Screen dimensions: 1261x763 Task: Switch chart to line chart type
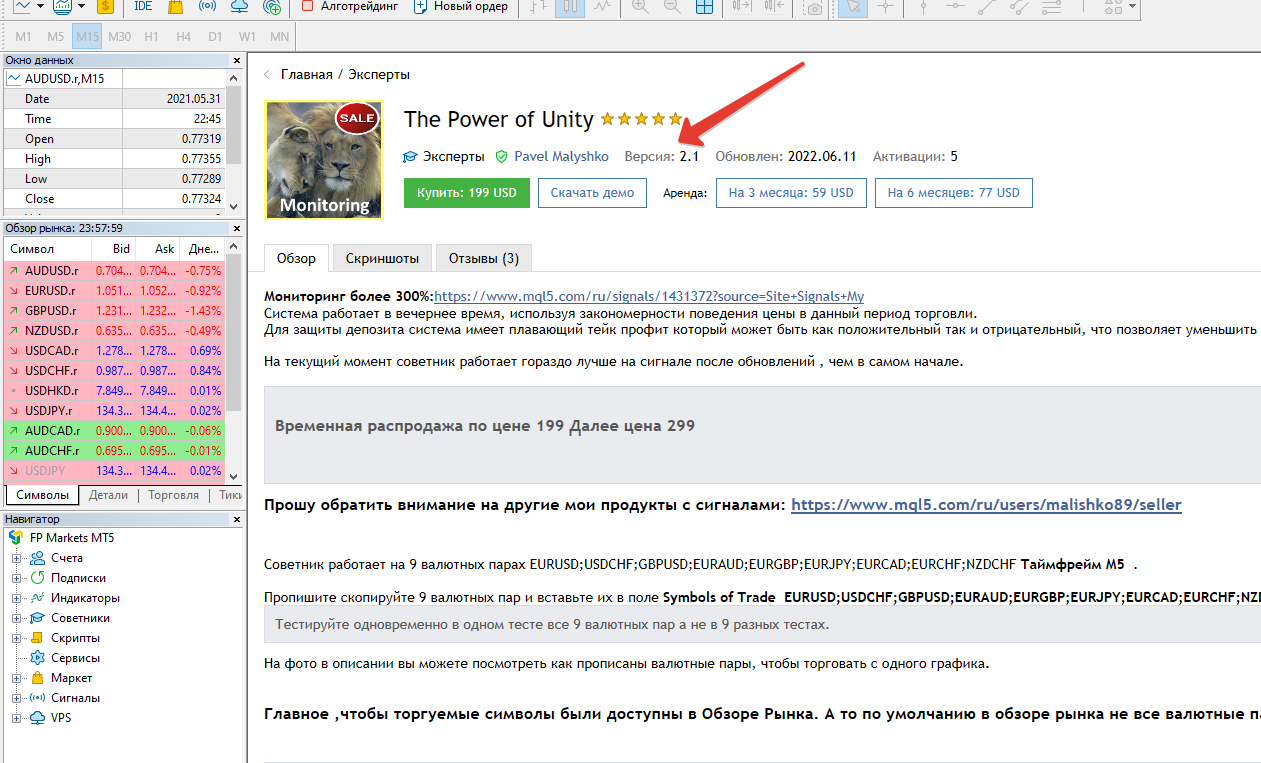(602, 6)
